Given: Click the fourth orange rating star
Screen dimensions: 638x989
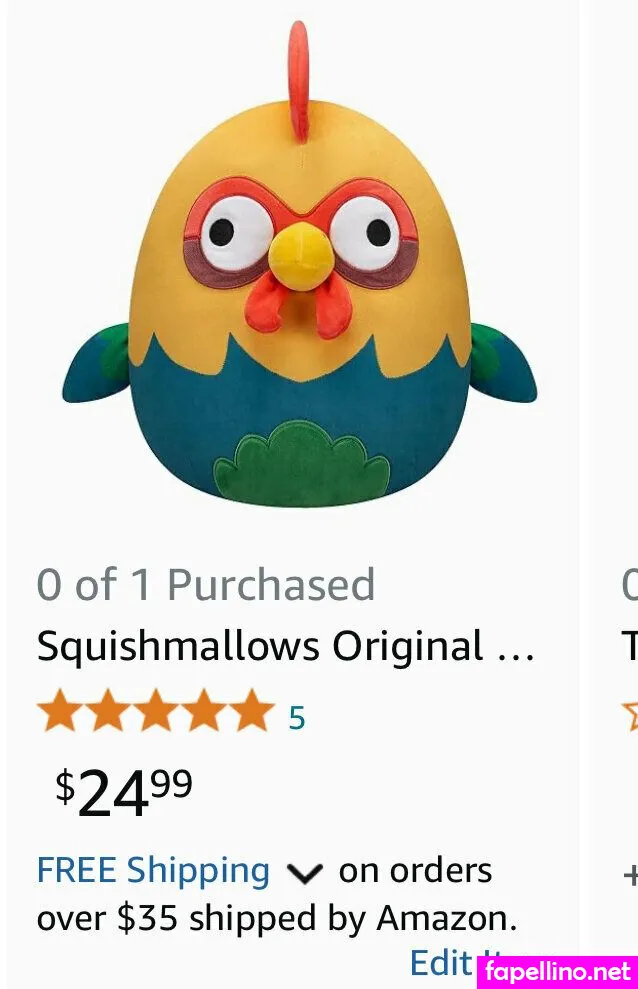Looking at the screenshot, I should (204, 711).
